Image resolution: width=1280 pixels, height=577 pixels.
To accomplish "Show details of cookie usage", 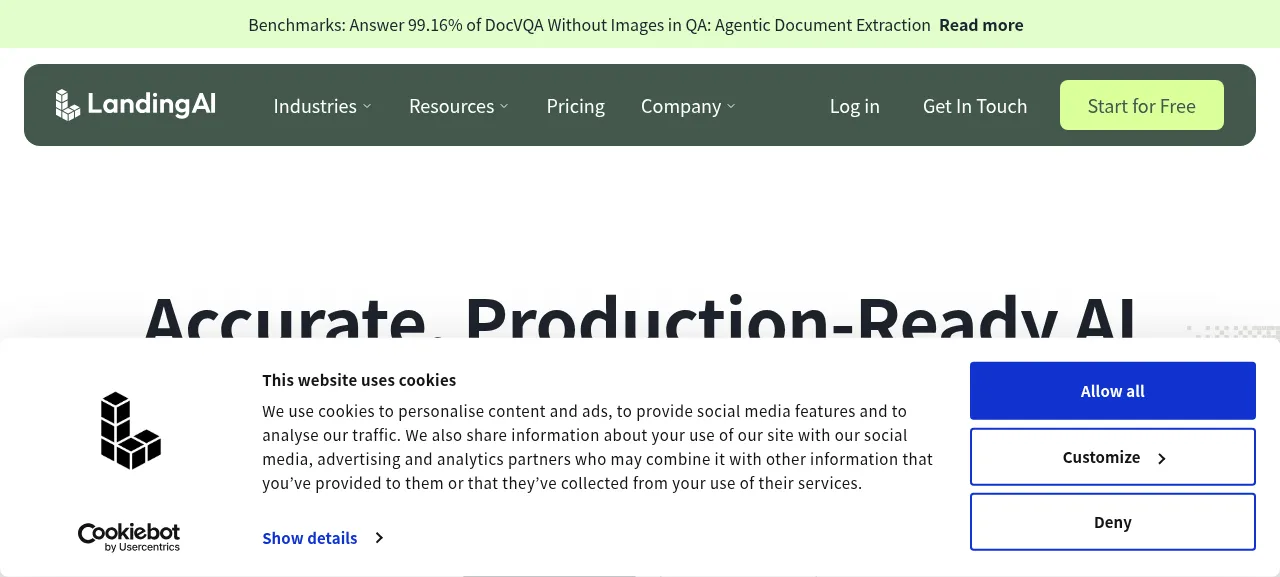I will (x=310, y=538).
